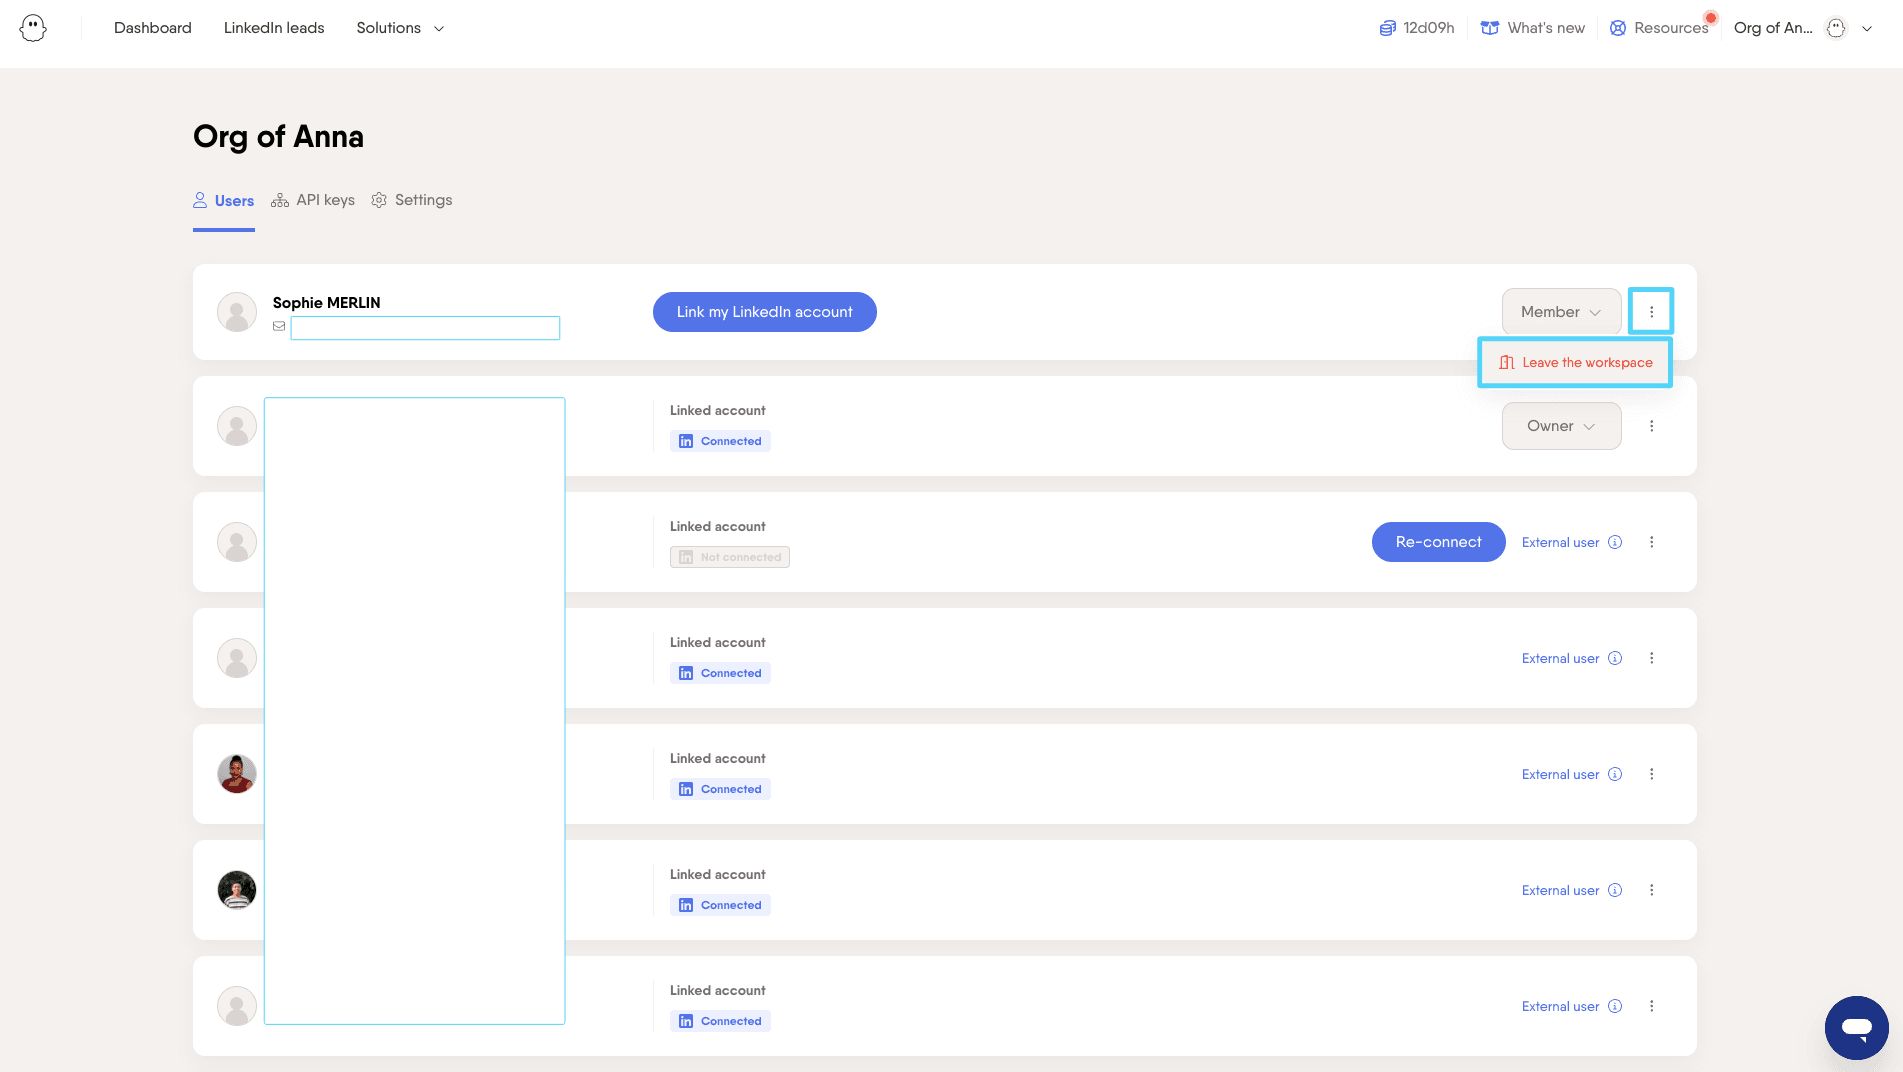
Task: Click the Re-connect button
Action: pos(1438,542)
